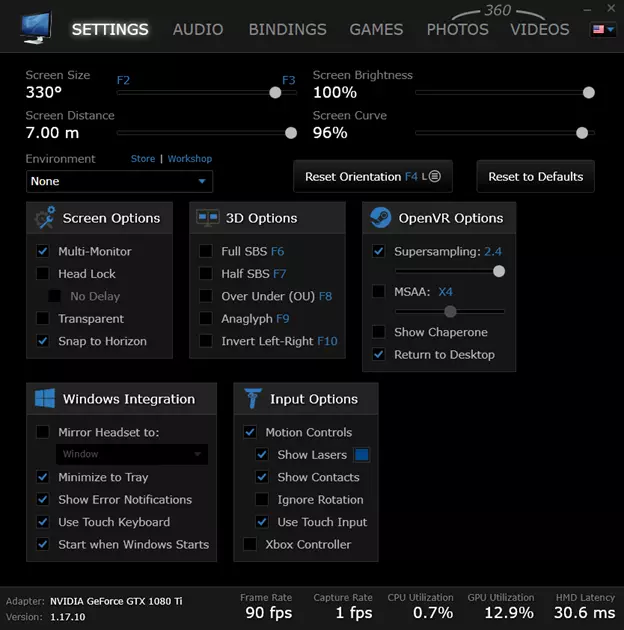Uncheck Snap to Horizon
This screenshot has height=630, width=624.
coord(43,341)
